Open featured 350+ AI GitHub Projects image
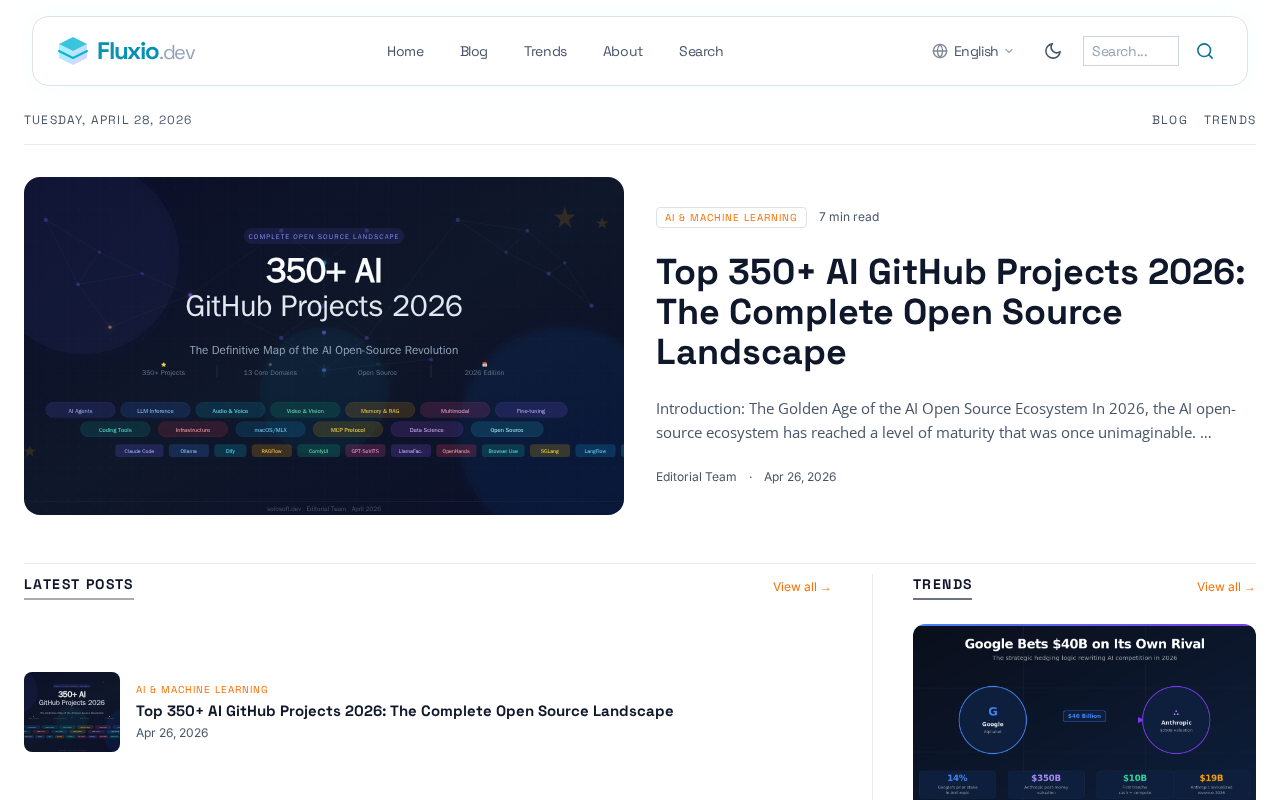This screenshot has width=1280, height=800. tap(324, 346)
